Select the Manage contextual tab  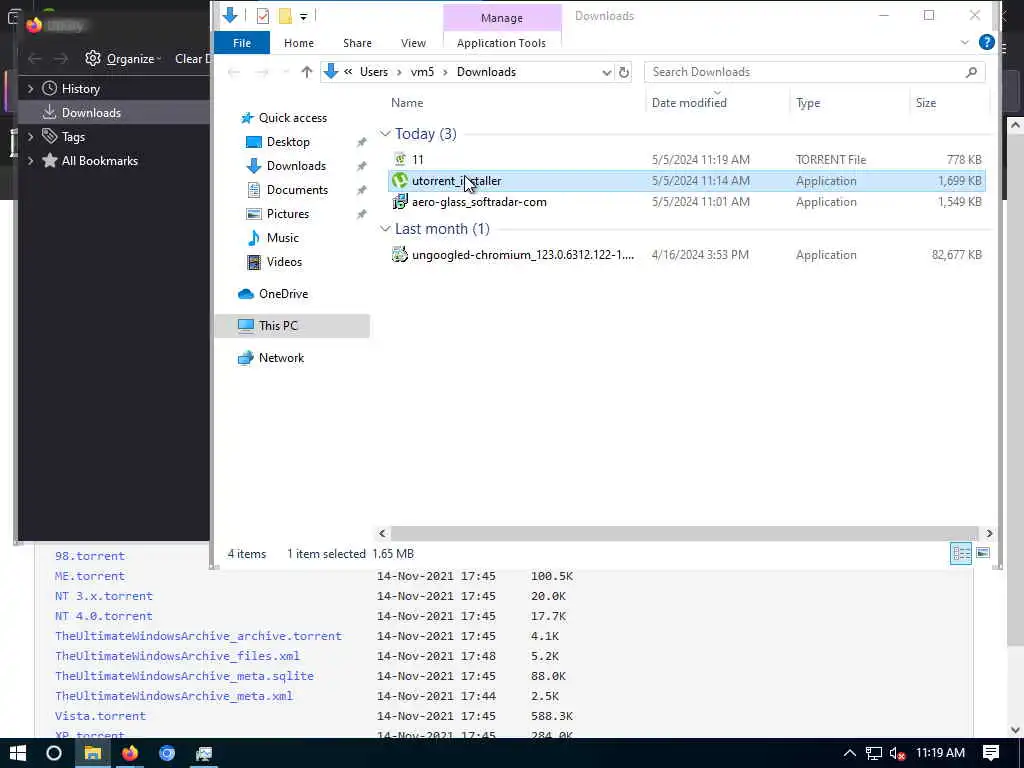tap(502, 18)
